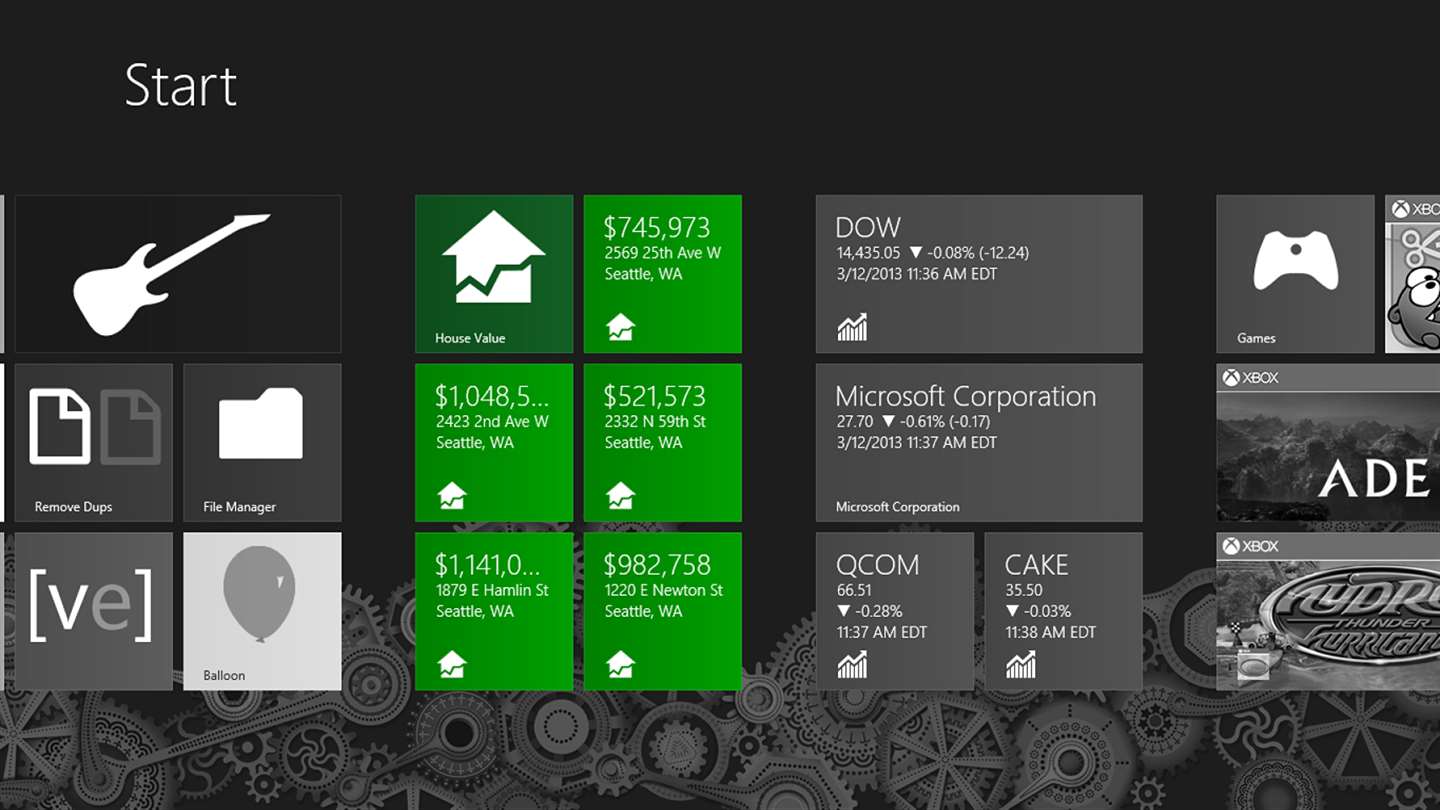This screenshot has width=1440, height=810.
Task: Click the chart icon in QCOM tile
Action: [x=852, y=664]
